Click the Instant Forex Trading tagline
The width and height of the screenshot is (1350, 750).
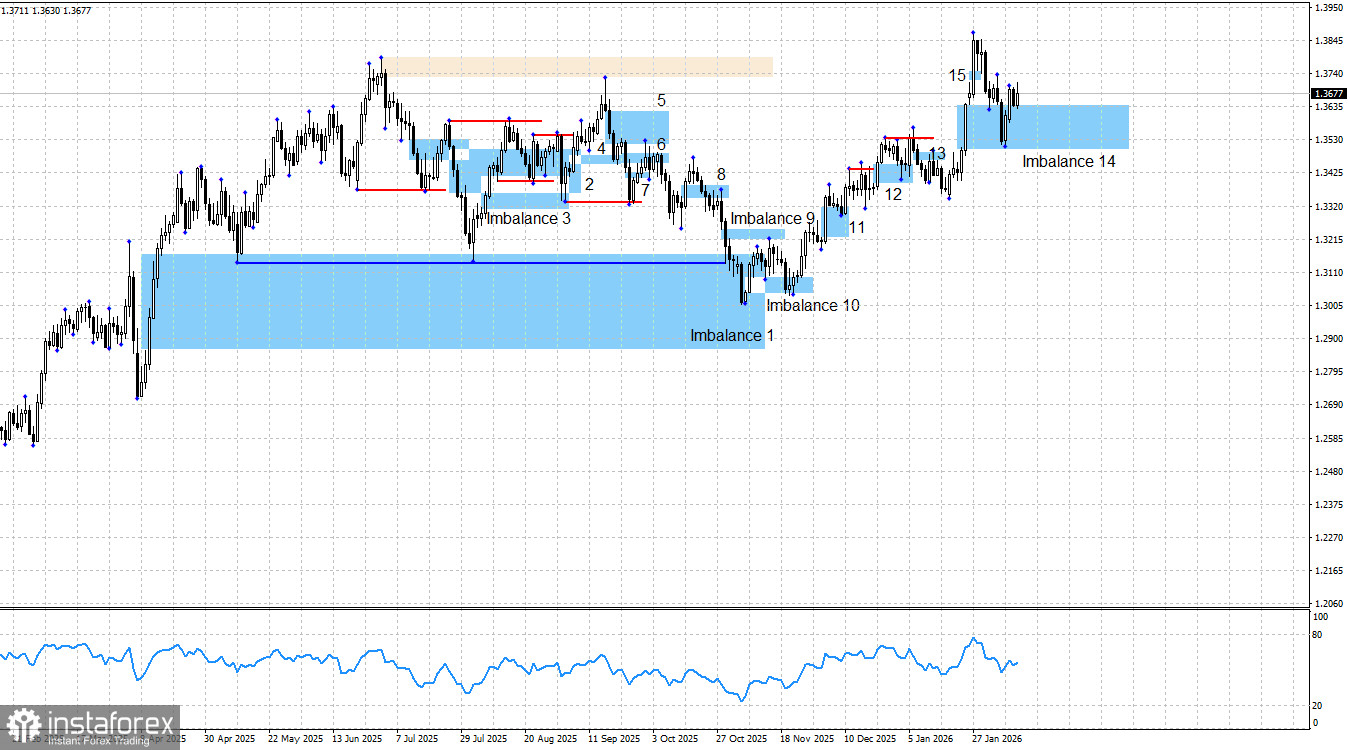tap(92, 740)
